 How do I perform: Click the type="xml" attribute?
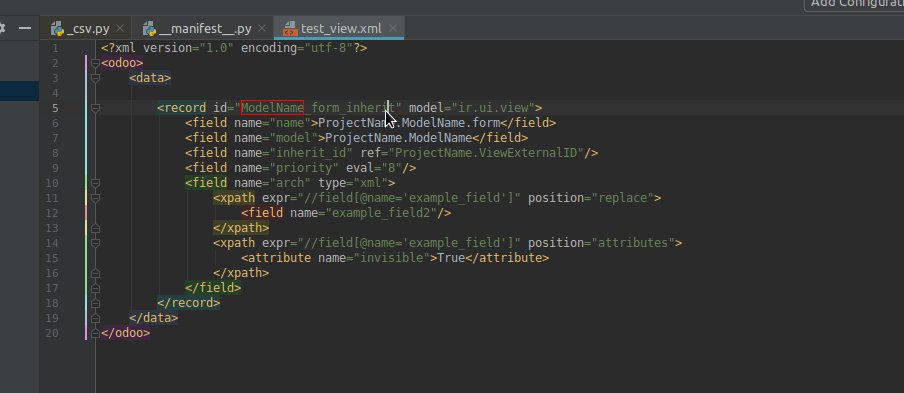click(x=353, y=183)
